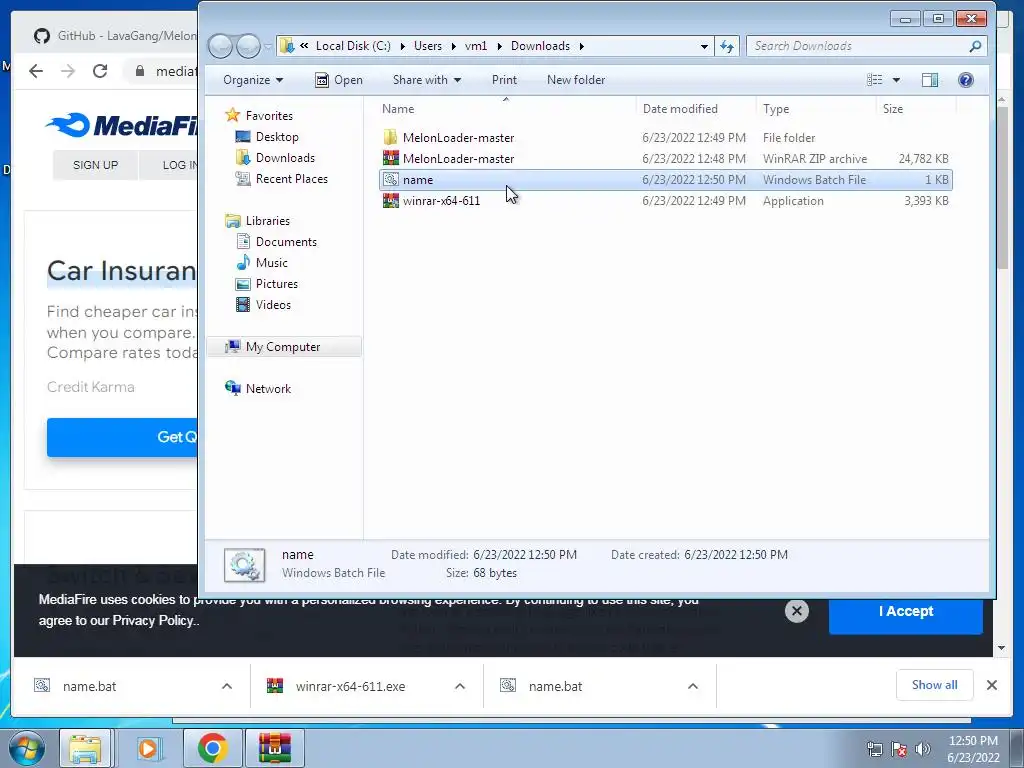
Task: Open Windows Media Player taskbar icon
Action: 148,748
